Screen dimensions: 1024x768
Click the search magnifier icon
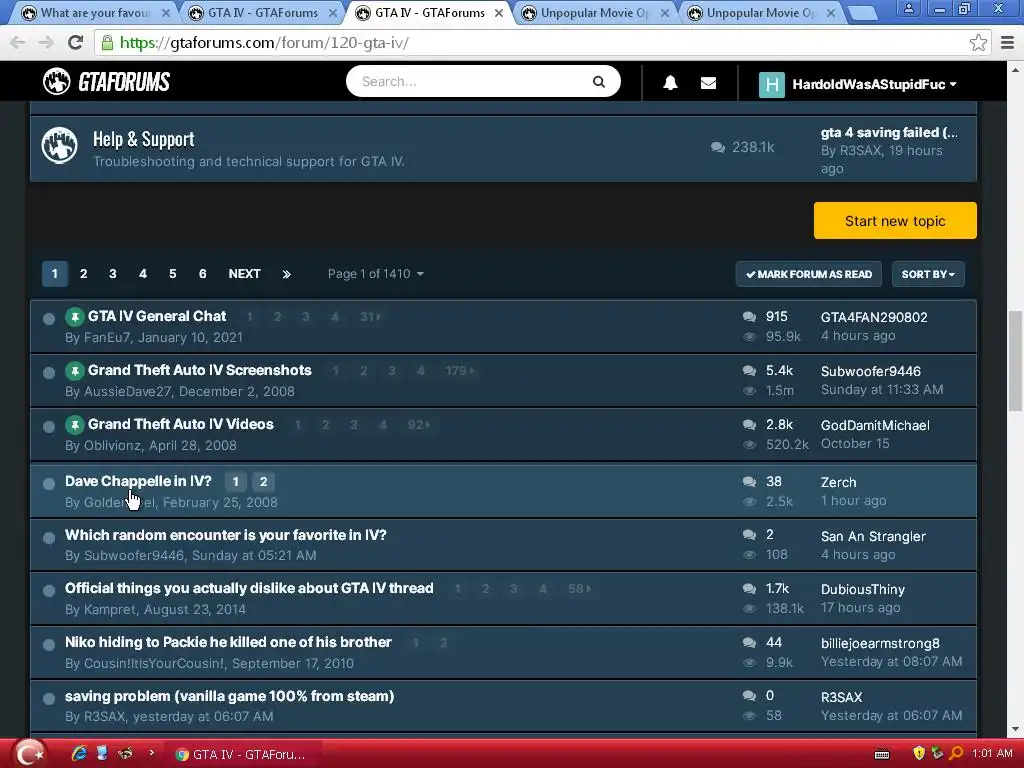tap(598, 82)
